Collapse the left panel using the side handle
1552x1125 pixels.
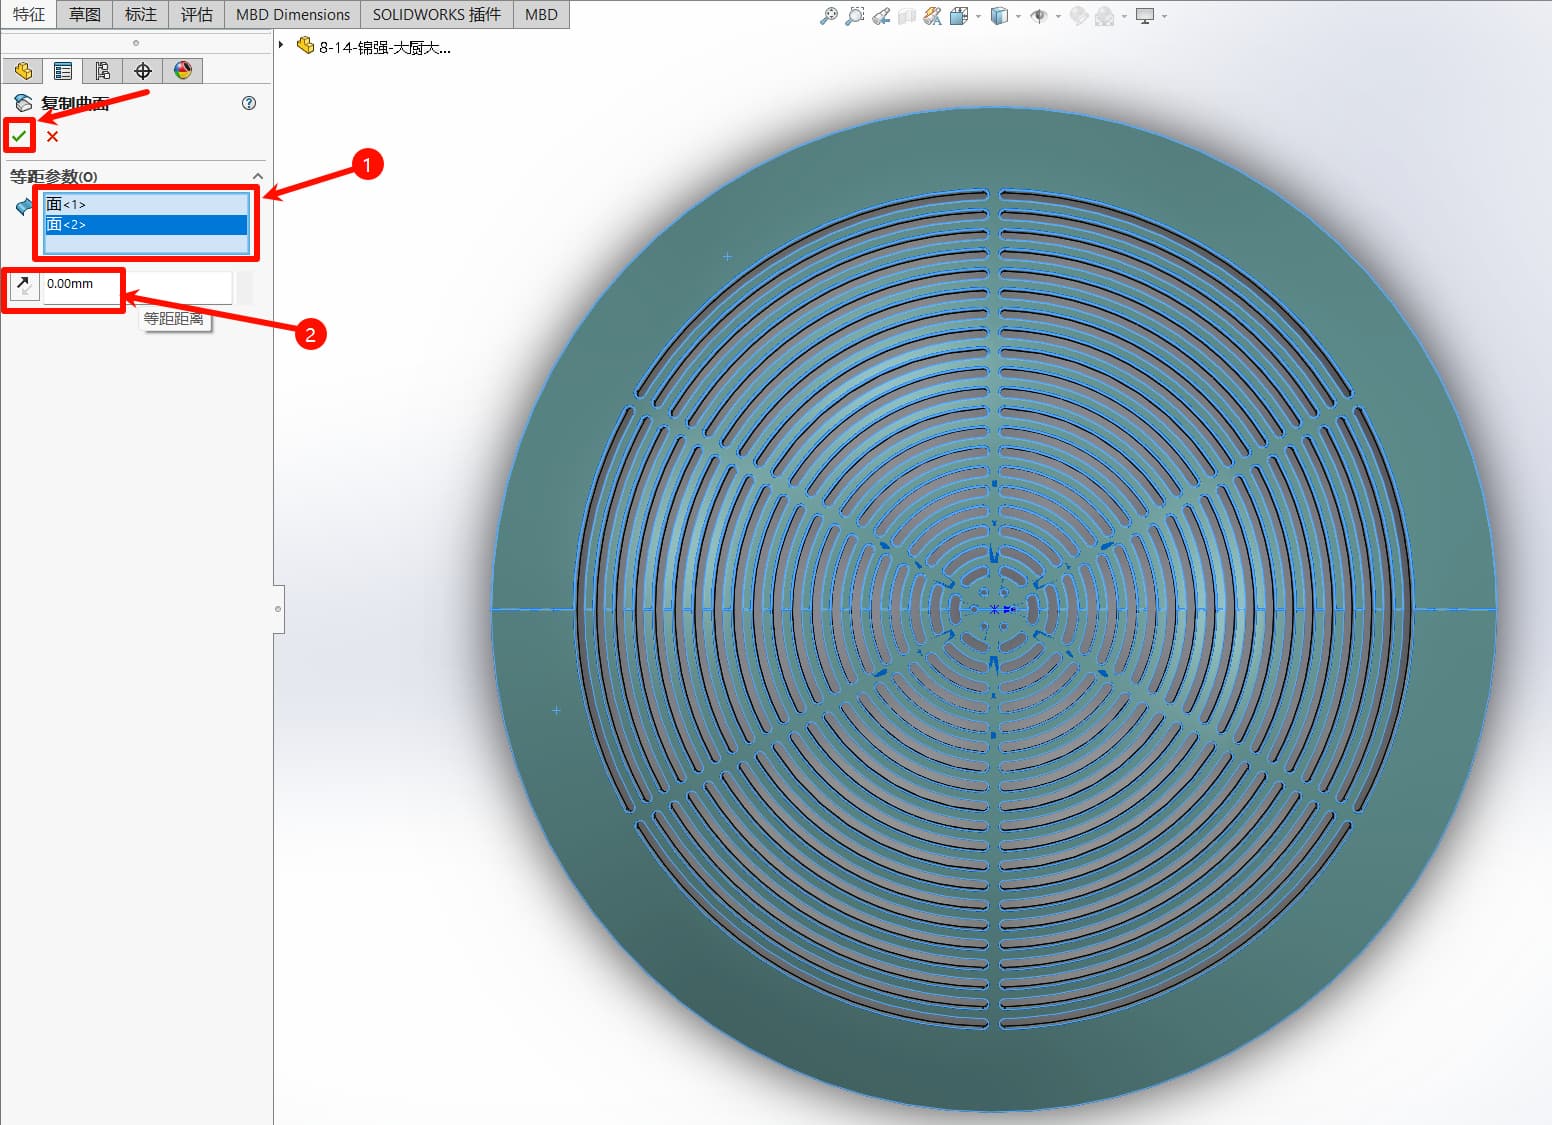point(278,609)
